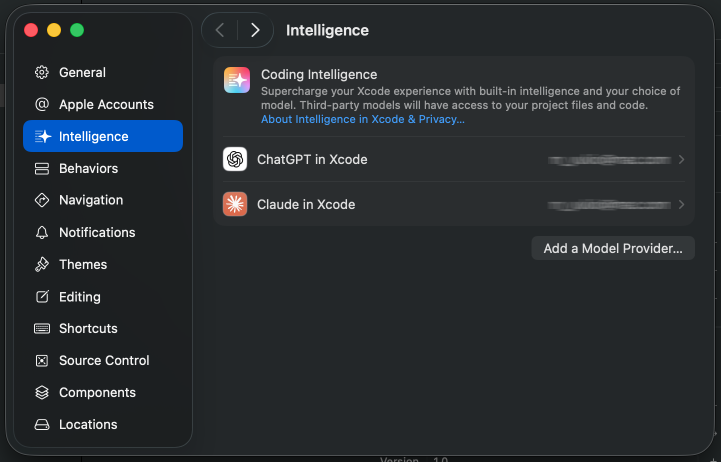Click the Shortcuts keyboard icon
721x462 pixels.
42,328
